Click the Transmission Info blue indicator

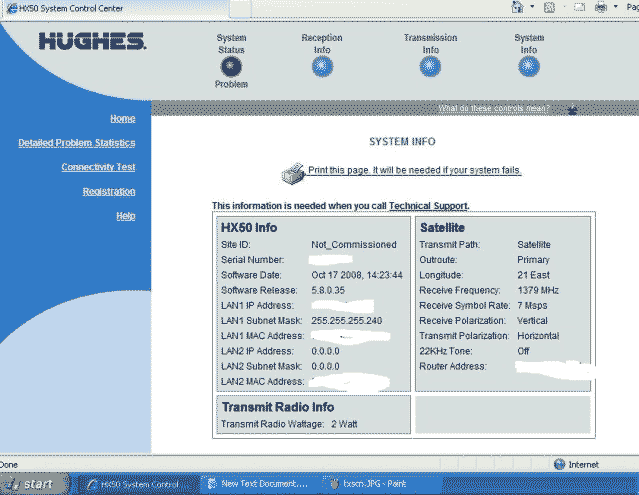pos(430,67)
